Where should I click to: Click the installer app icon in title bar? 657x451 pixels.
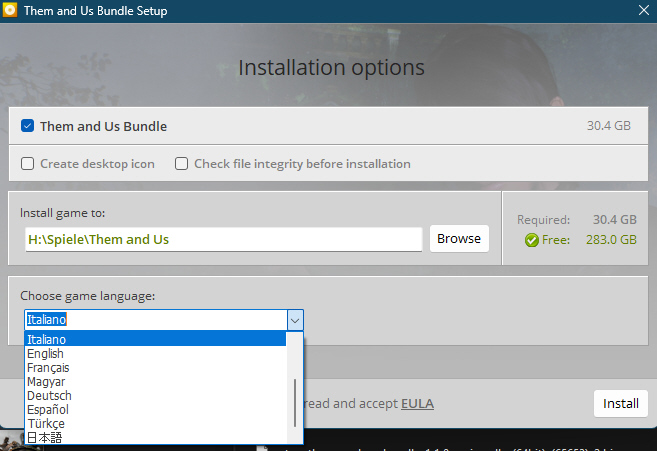(10, 10)
